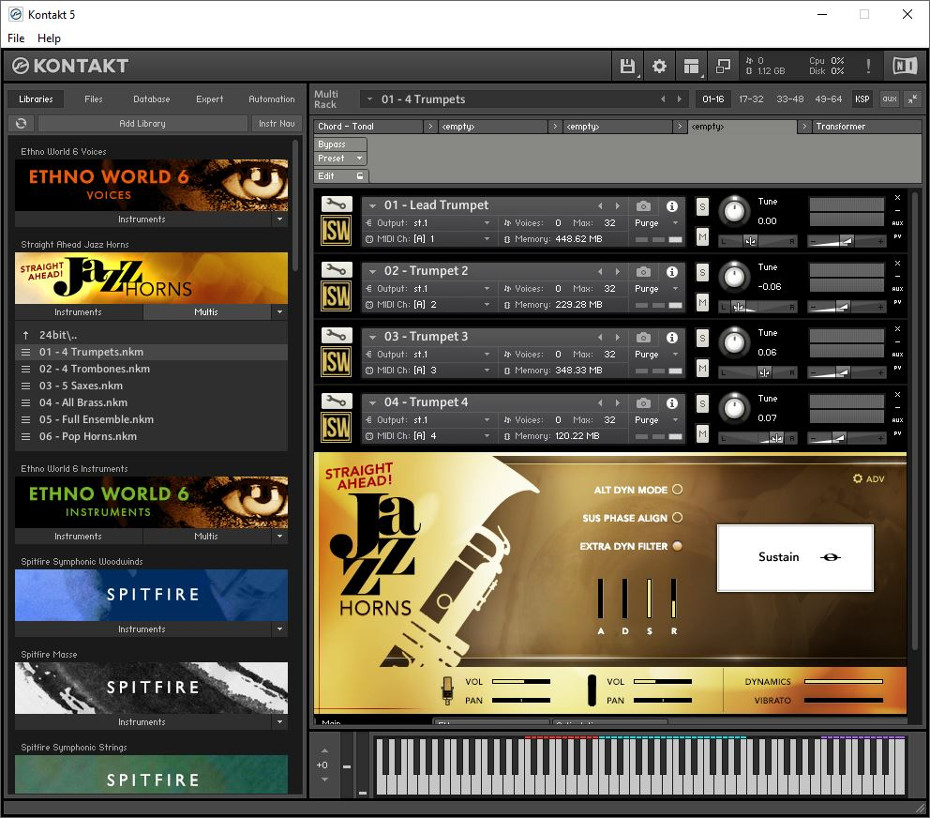Open Purge dropdown on Trumpet 3
This screenshot has height=818, width=930.
pos(675,354)
